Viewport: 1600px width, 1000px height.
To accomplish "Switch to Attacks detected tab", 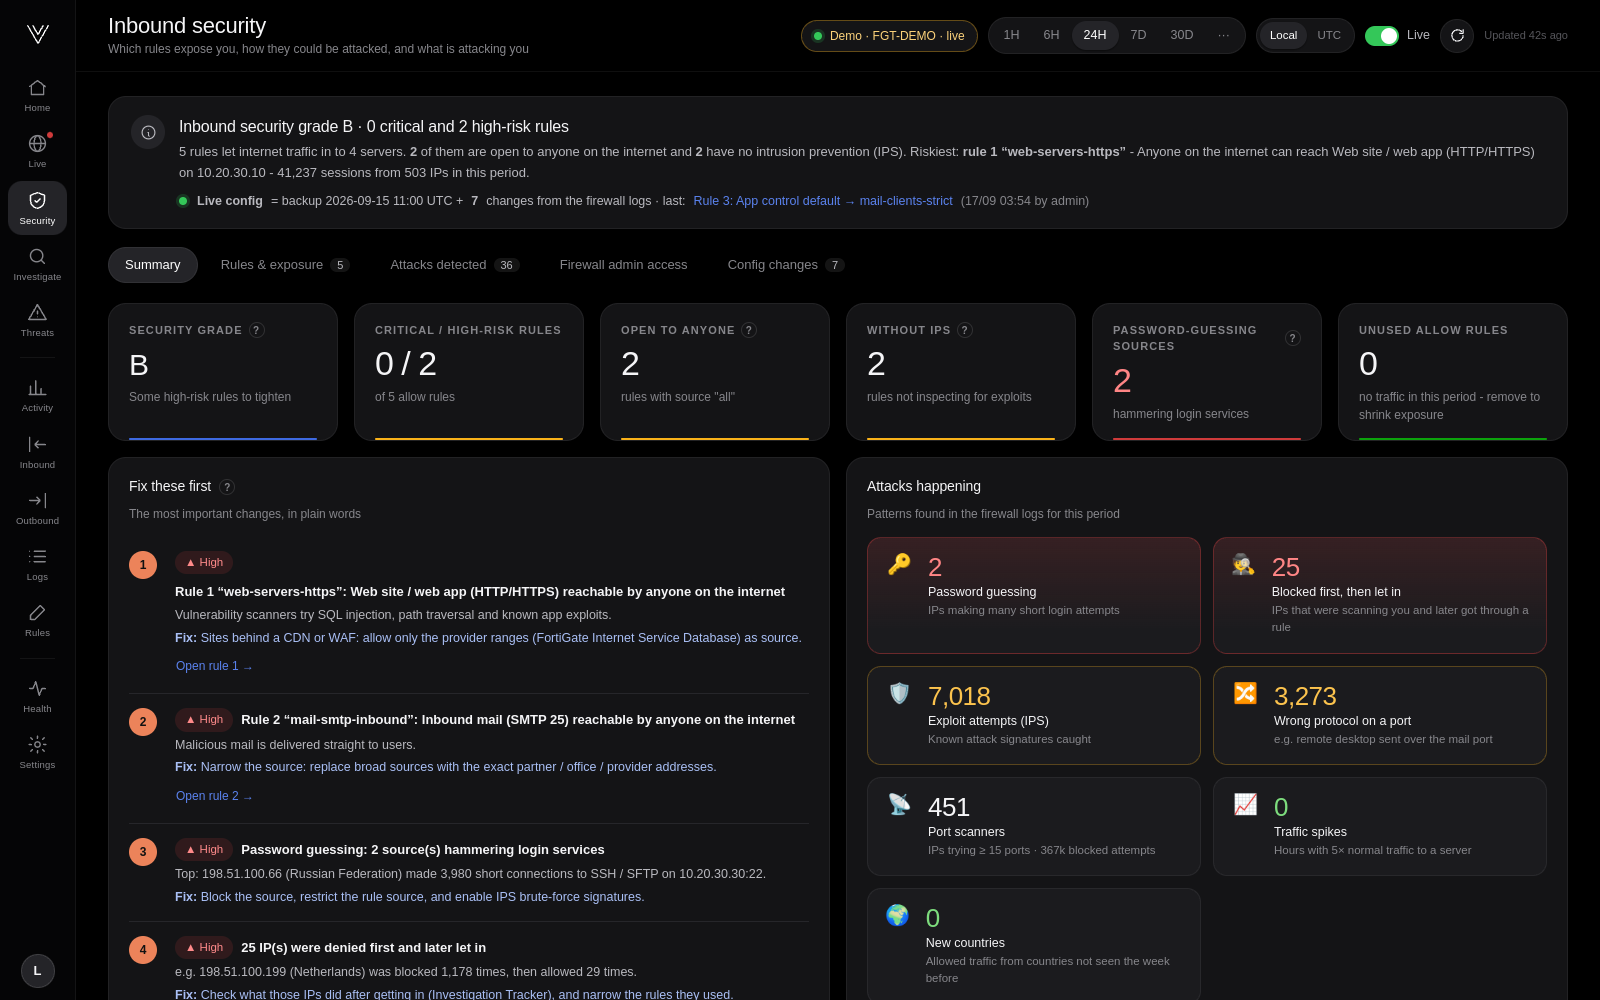I will (454, 265).
